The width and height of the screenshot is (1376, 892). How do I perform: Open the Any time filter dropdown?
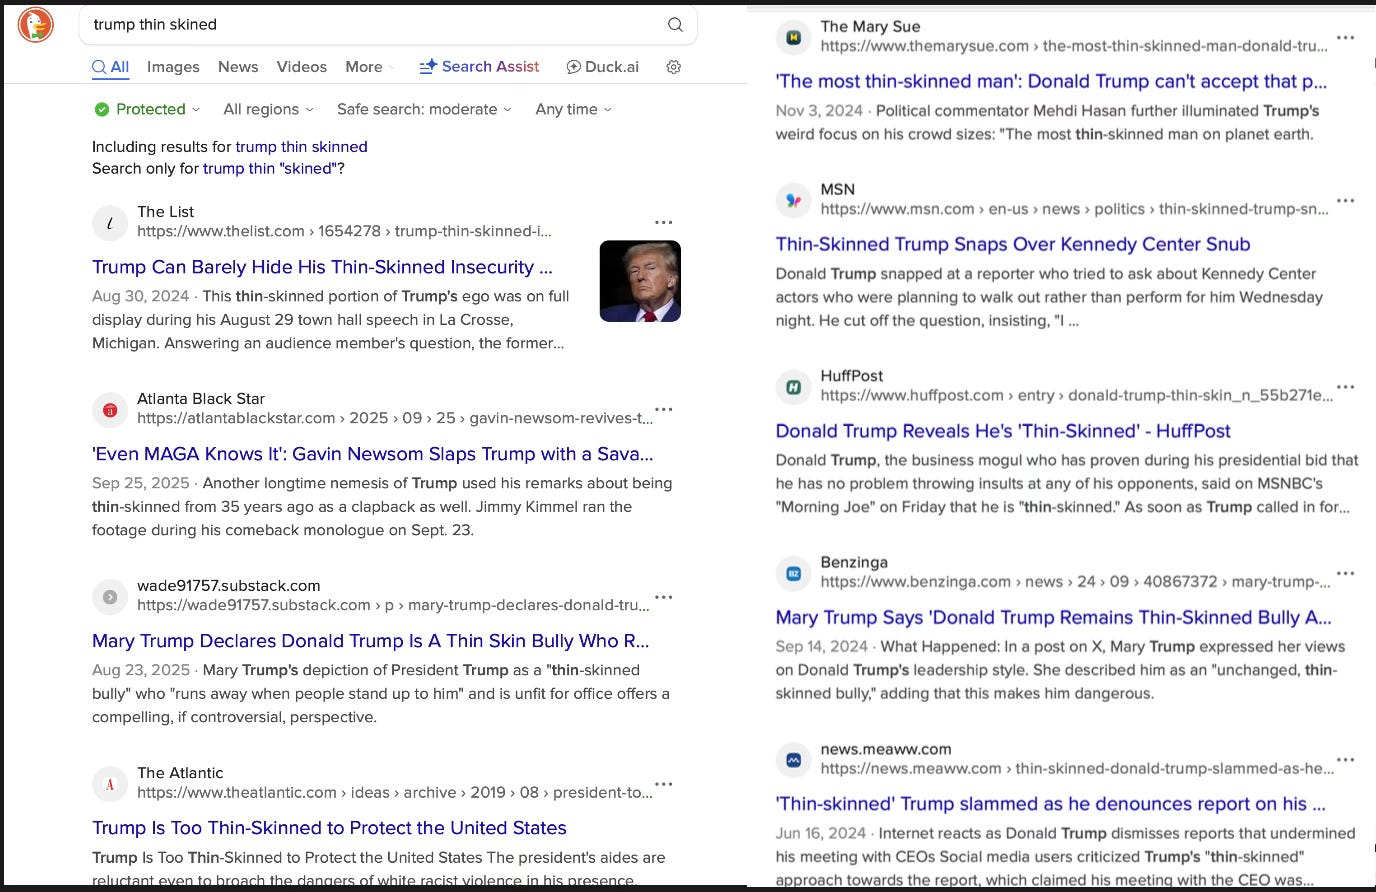573,109
